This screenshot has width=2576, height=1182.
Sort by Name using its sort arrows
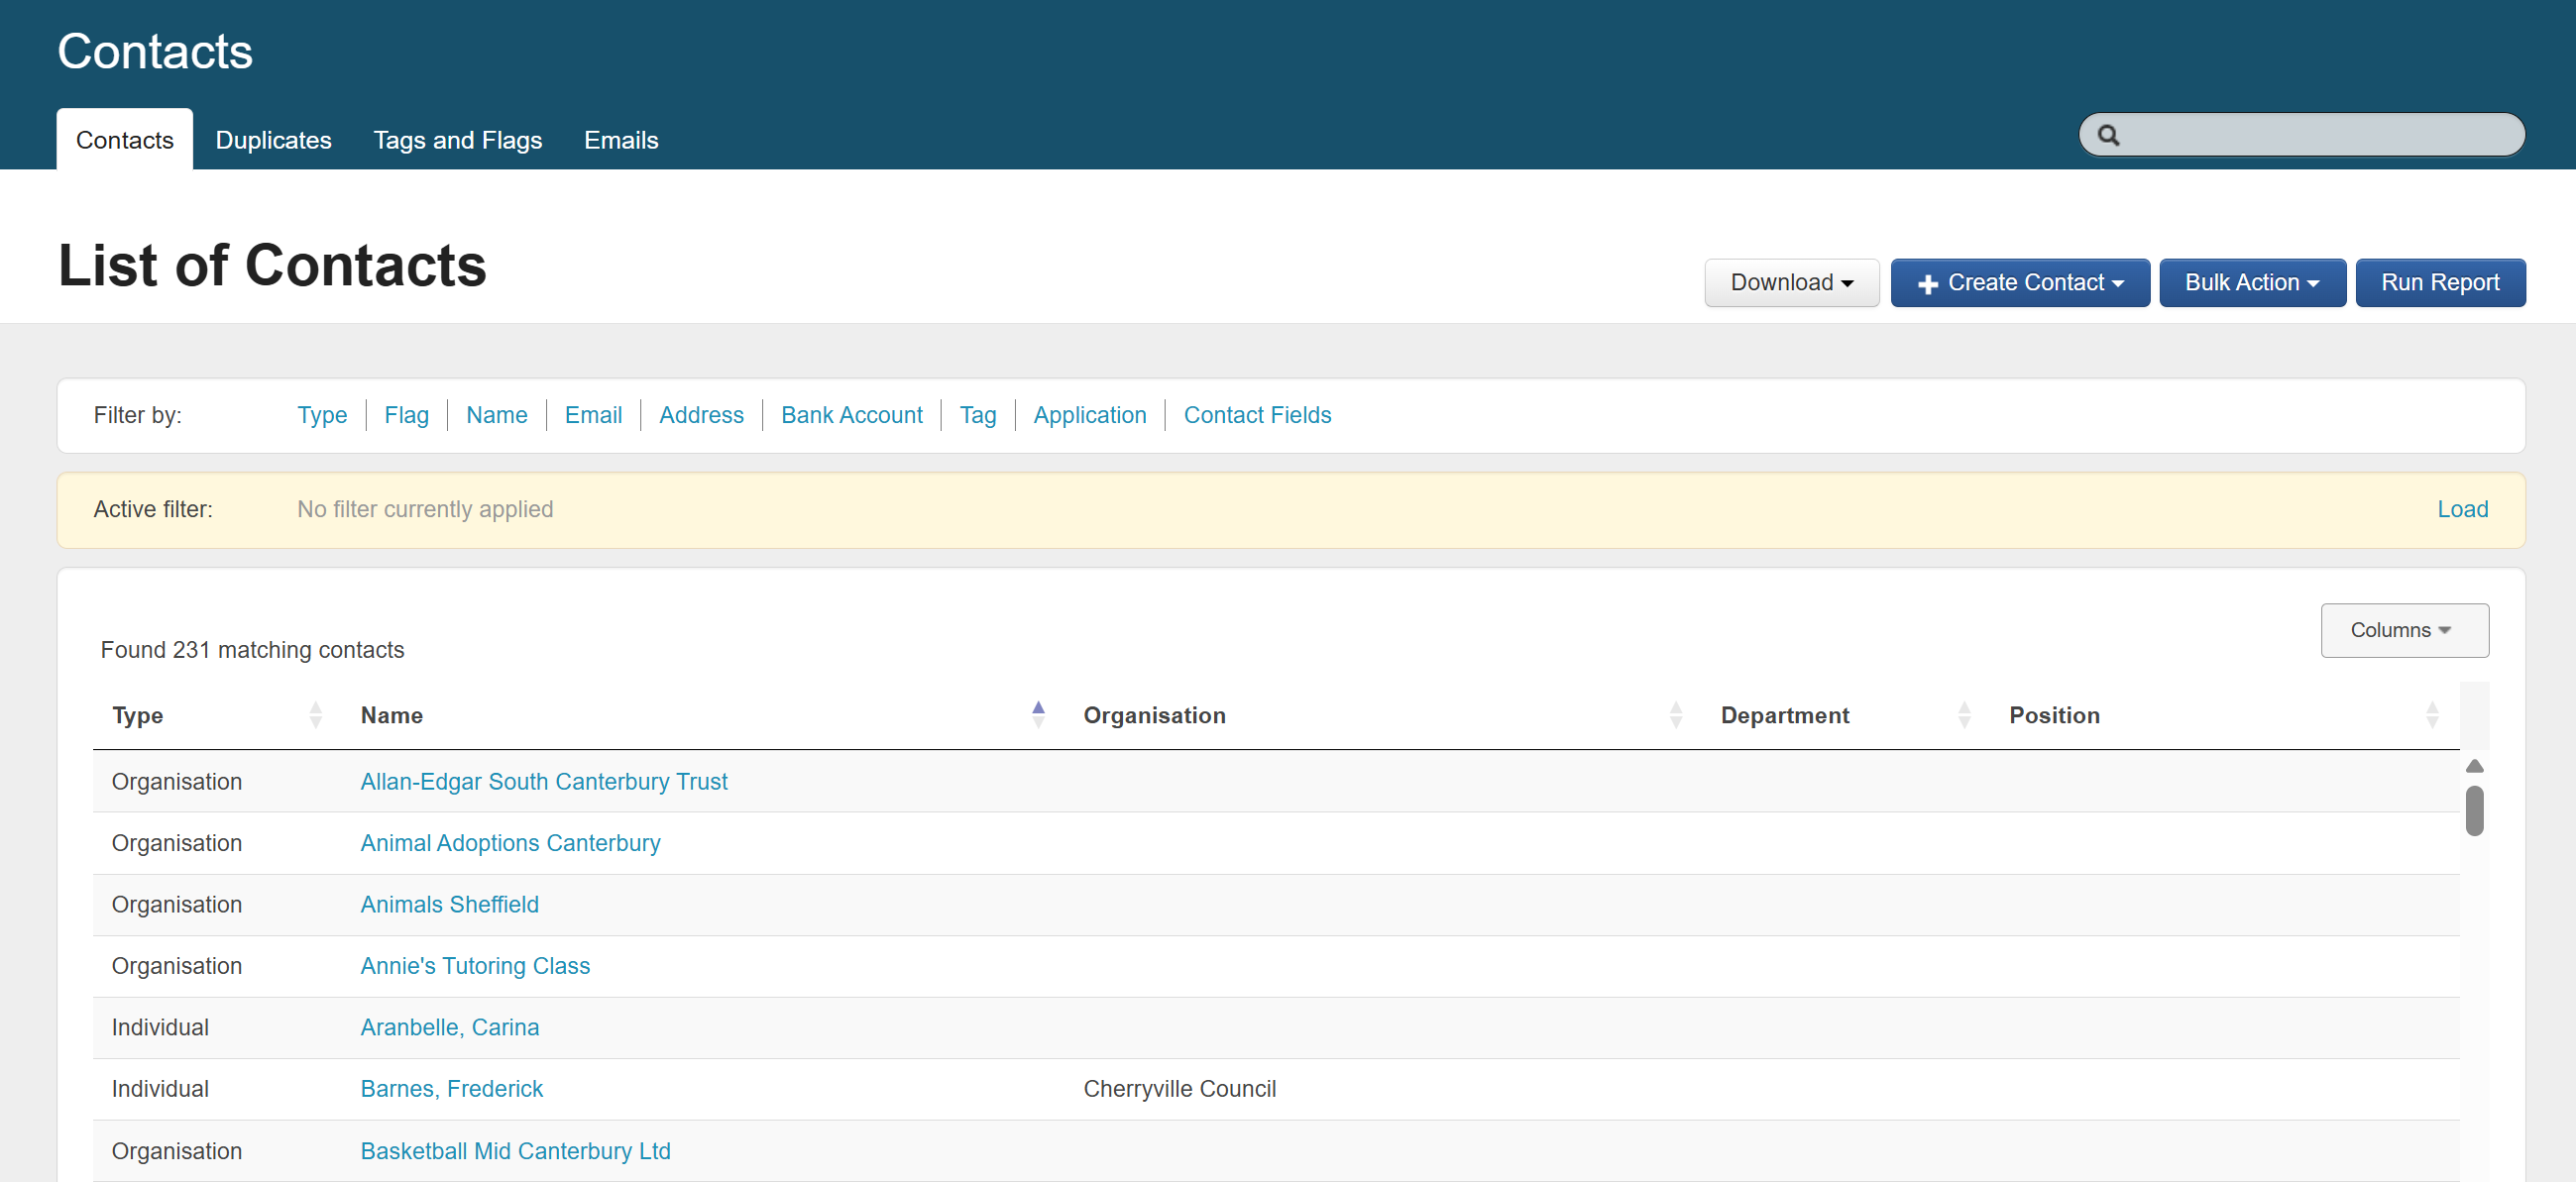(1038, 715)
